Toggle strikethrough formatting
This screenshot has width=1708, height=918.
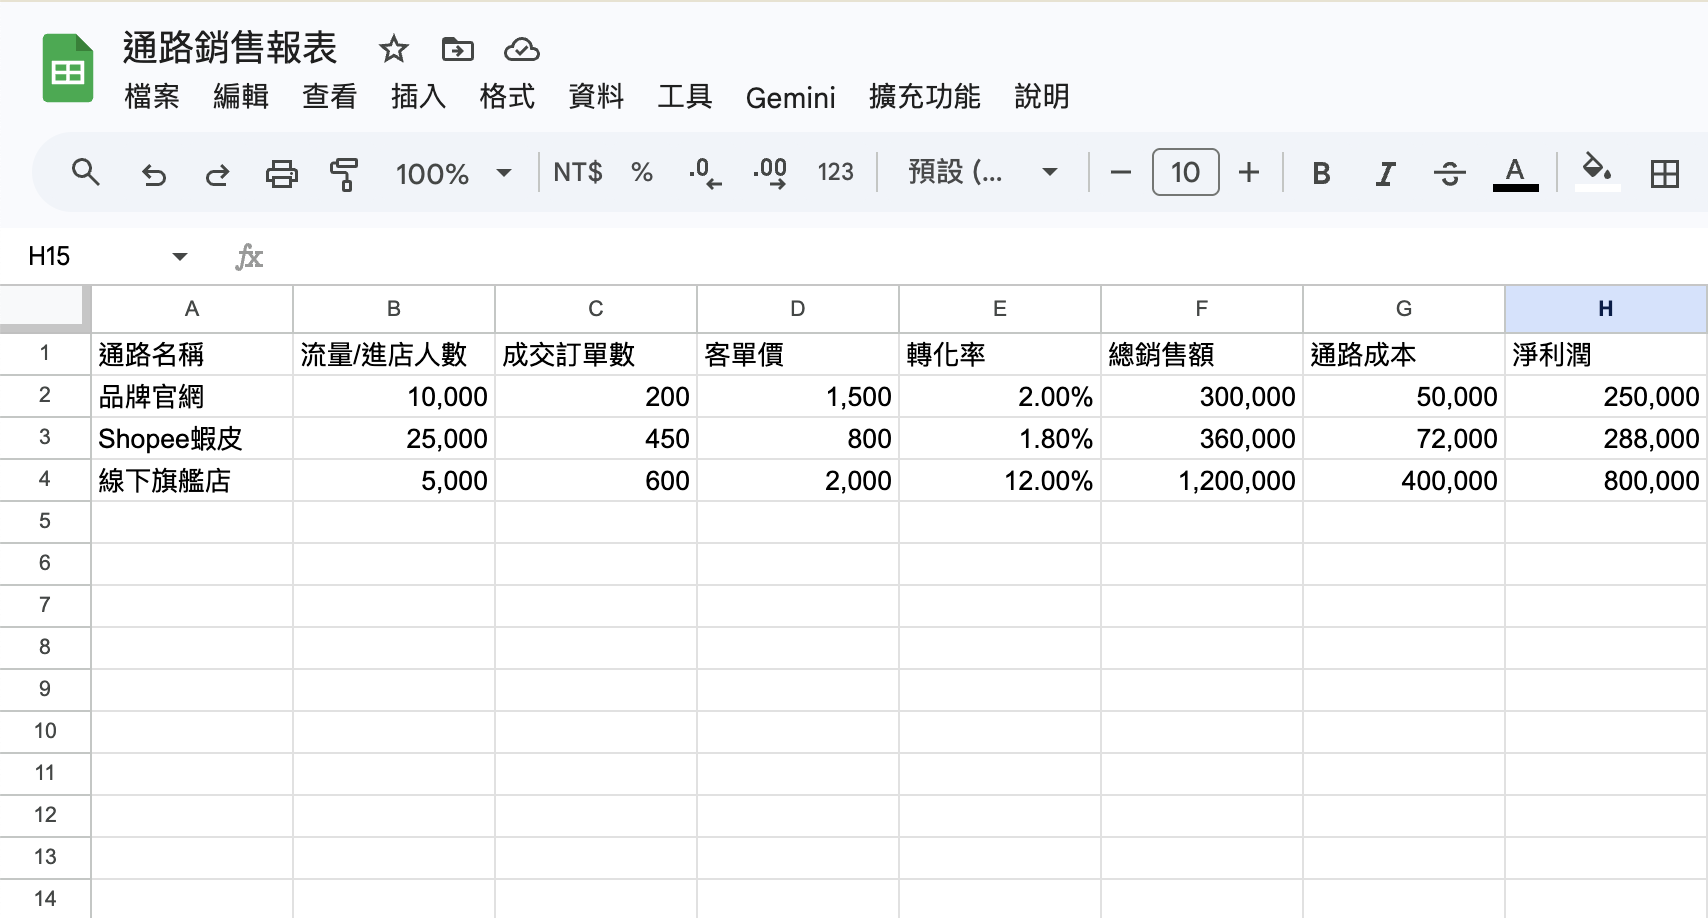click(1449, 172)
